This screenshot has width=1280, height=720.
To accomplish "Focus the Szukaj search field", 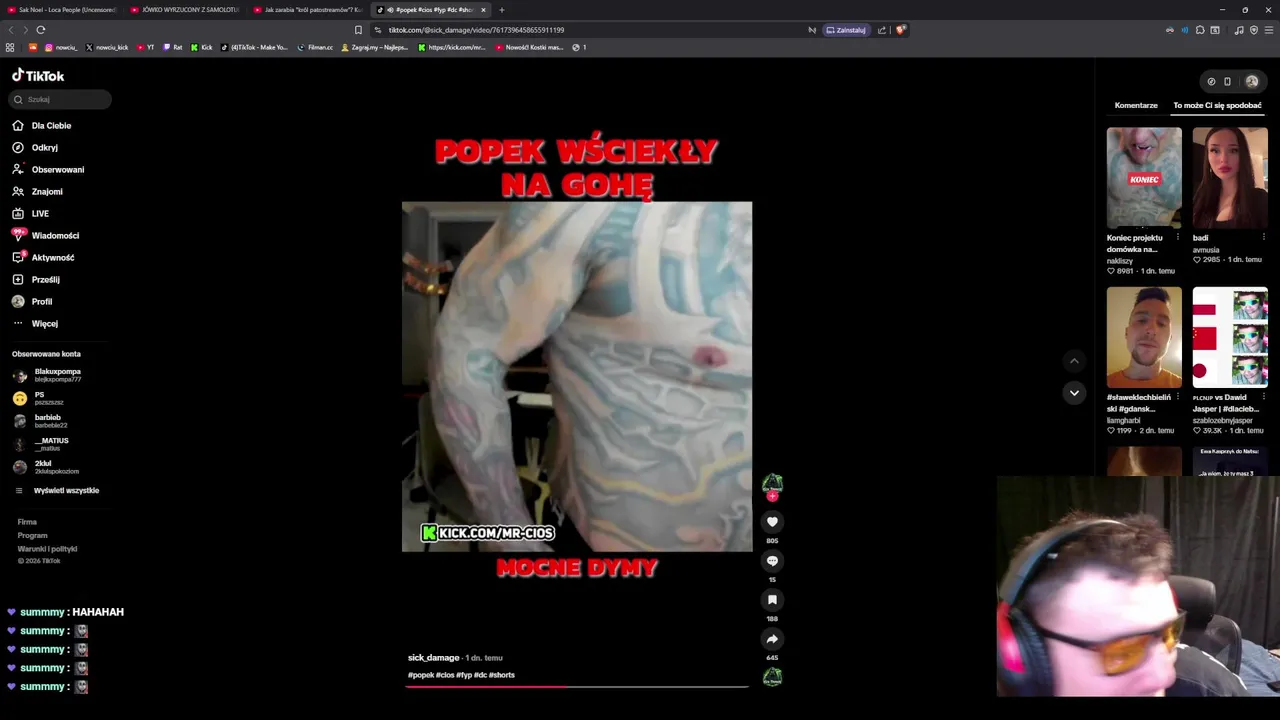I will pyautogui.click(x=61, y=99).
